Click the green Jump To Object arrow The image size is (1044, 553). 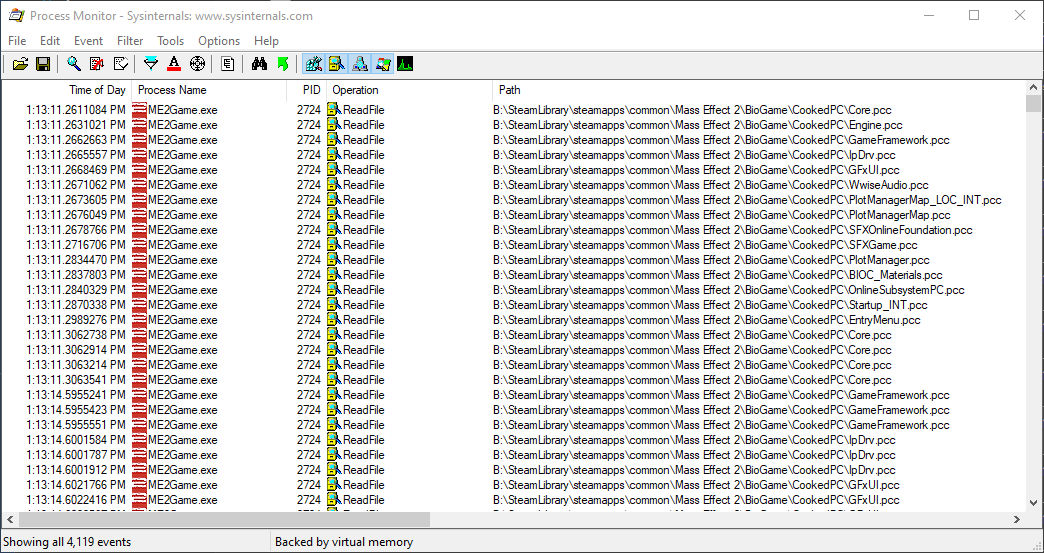click(282, 64)
